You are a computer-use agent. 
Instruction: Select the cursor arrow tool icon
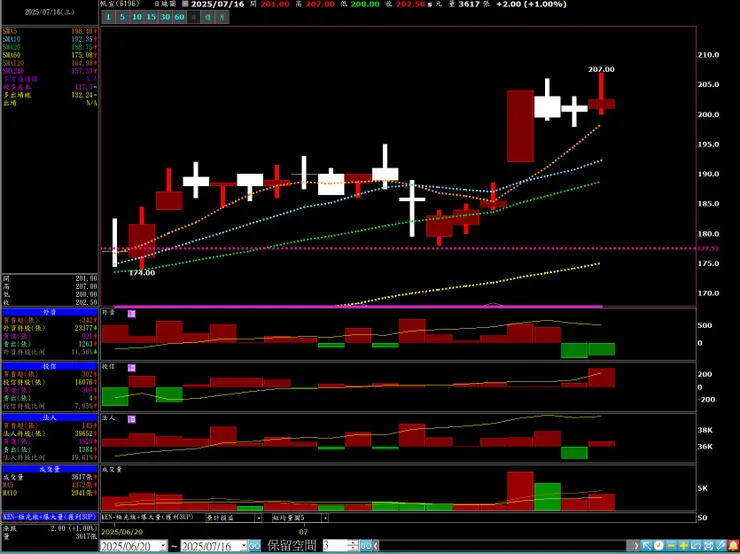(647, 546)
